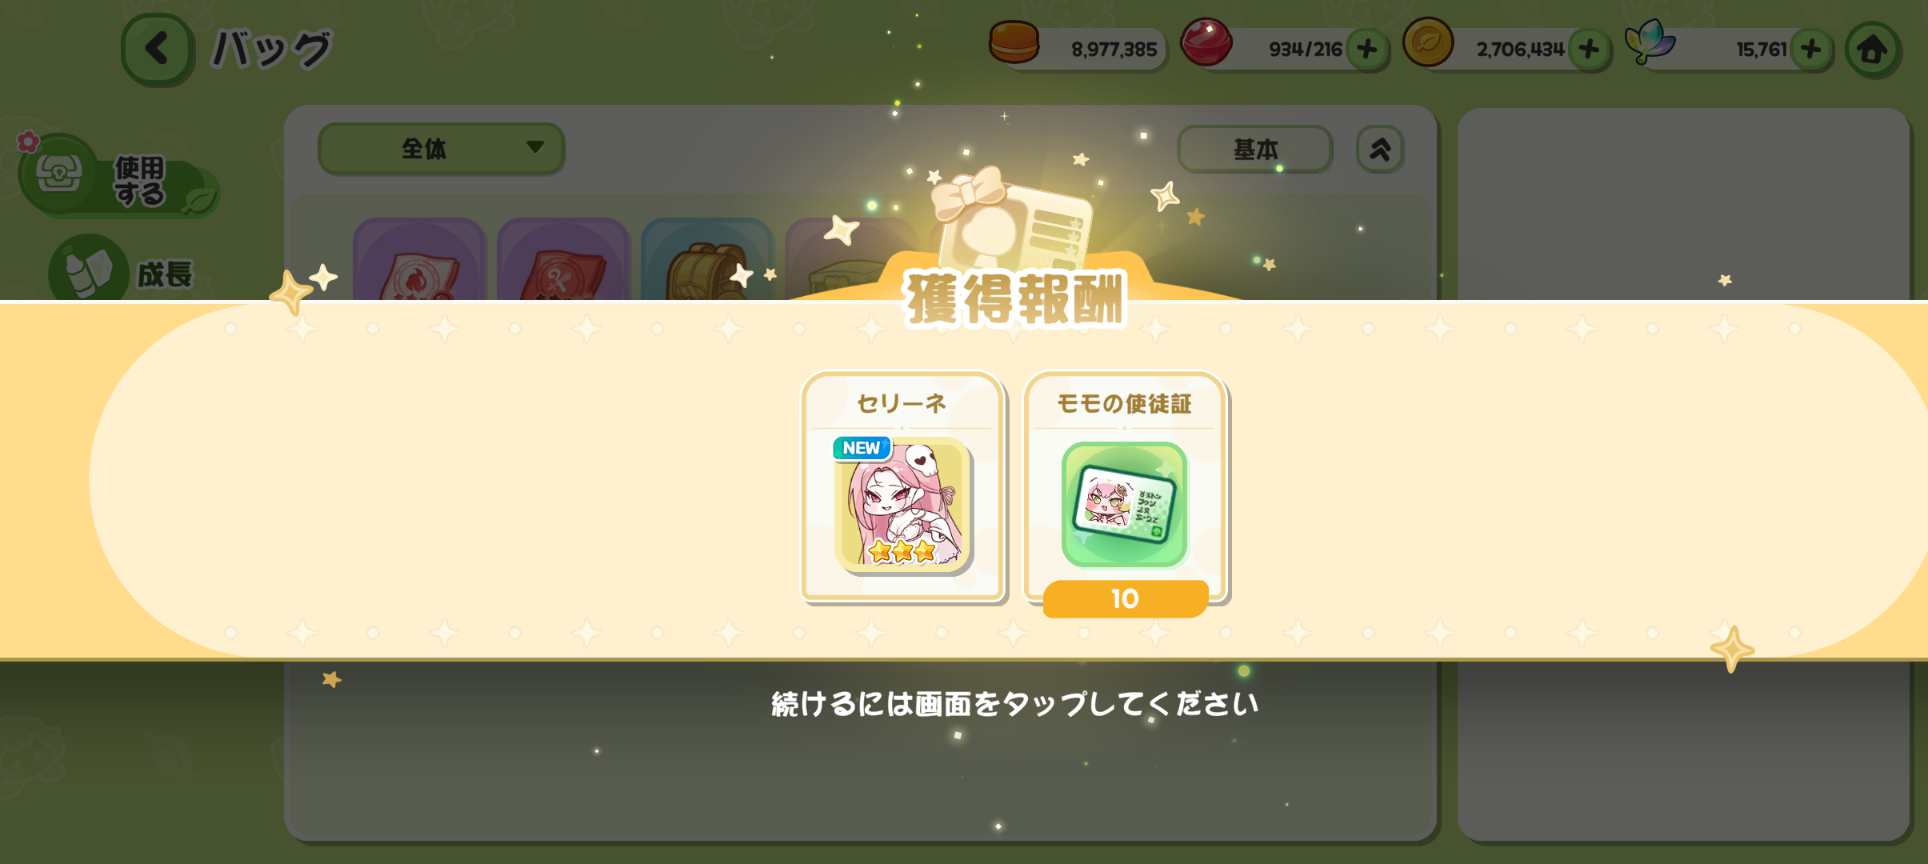
Task: Add more red gem stamina
Action: tap(1367, 49)
